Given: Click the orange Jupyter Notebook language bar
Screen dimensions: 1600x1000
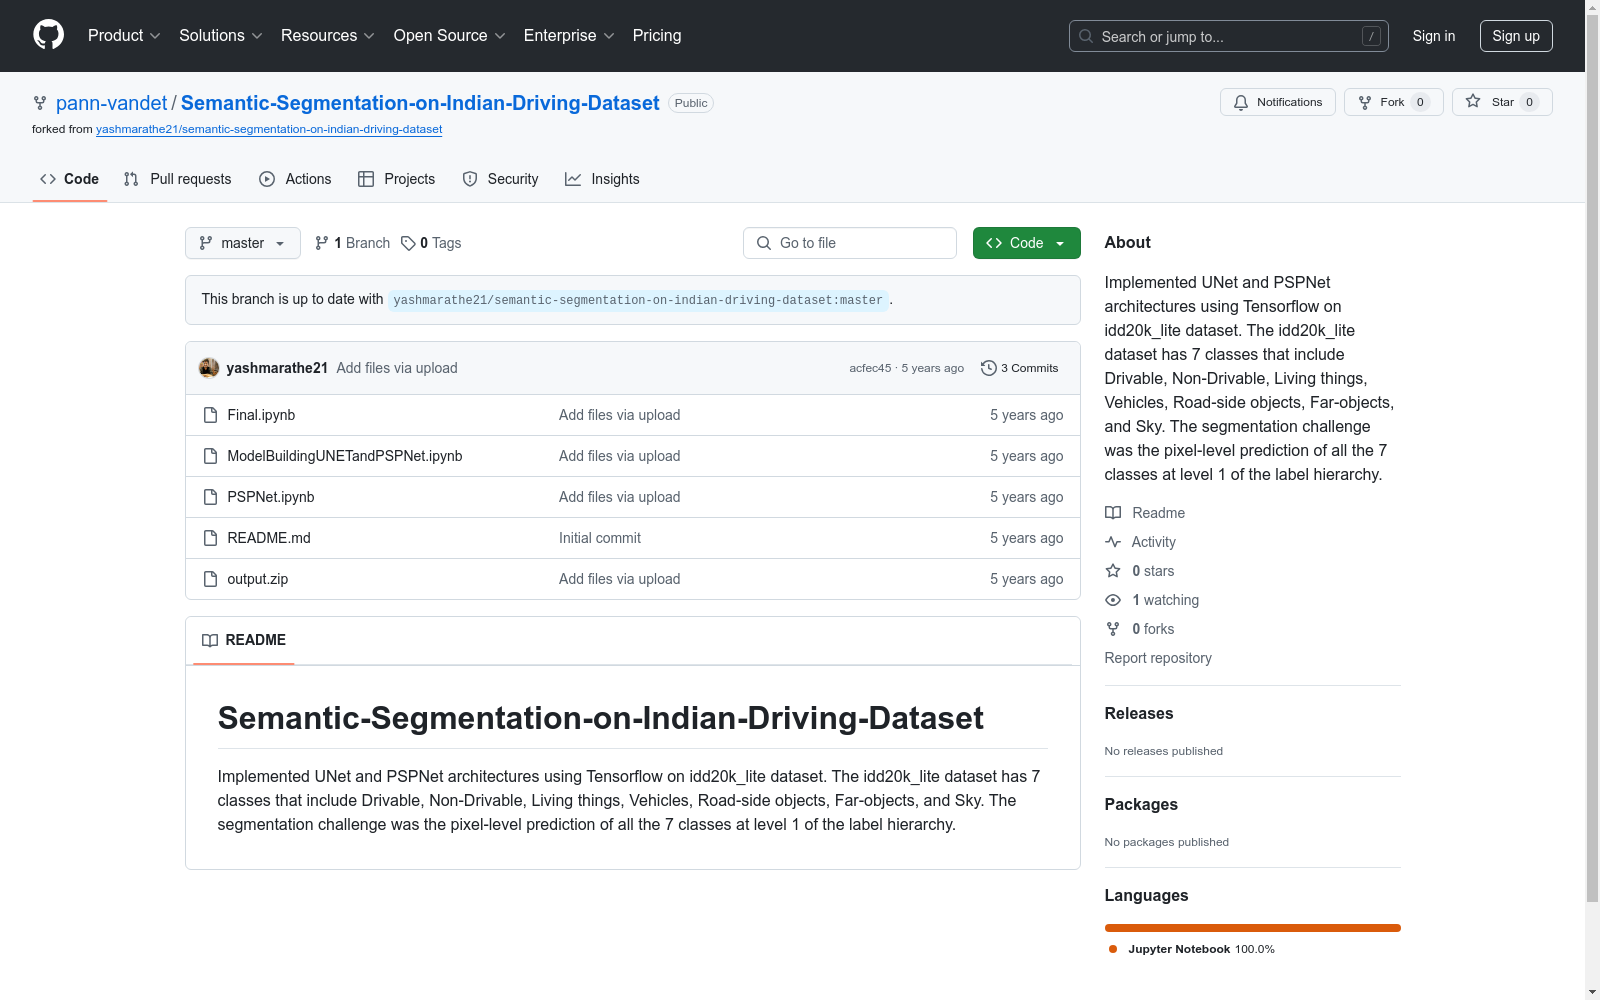Looking at the screenshot, I should coord(1253,928).
